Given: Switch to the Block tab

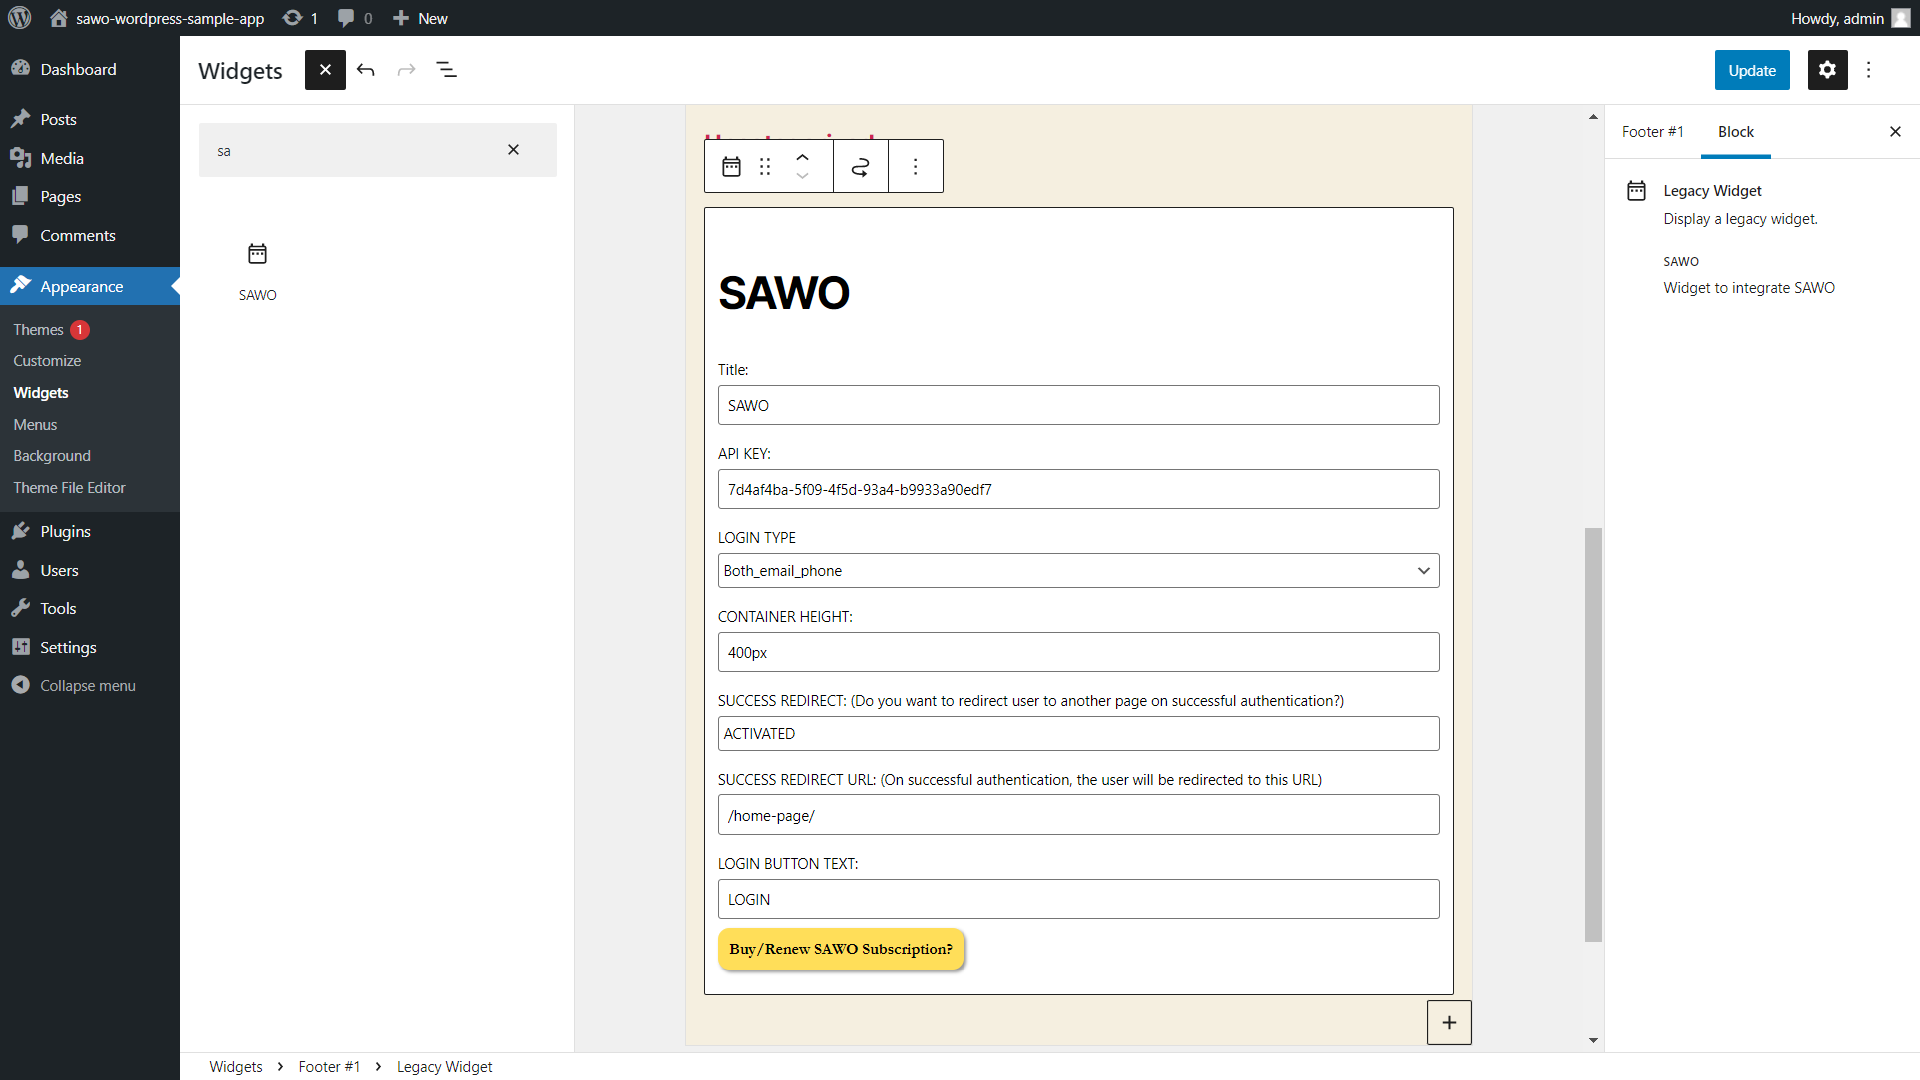Looking at the screenshot, I should click(x=1735, y=132).
